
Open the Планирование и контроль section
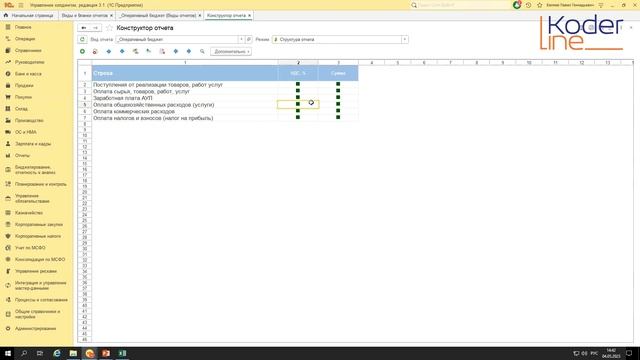pyautogui.click(x=40, y=184)
